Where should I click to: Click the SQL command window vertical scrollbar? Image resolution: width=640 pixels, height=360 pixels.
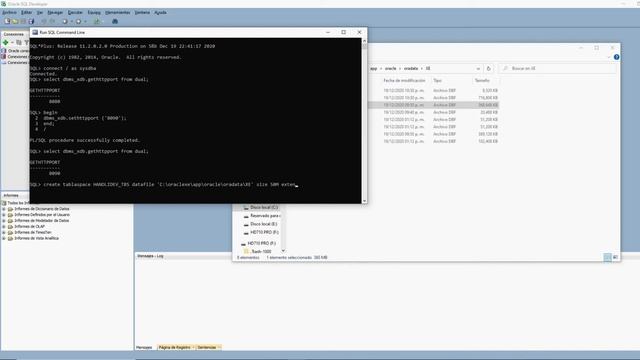pos(364,120)
